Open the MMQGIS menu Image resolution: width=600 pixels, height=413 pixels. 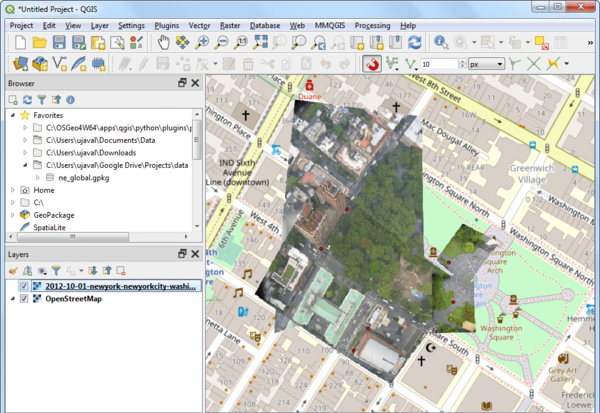[x=330, y=26]
